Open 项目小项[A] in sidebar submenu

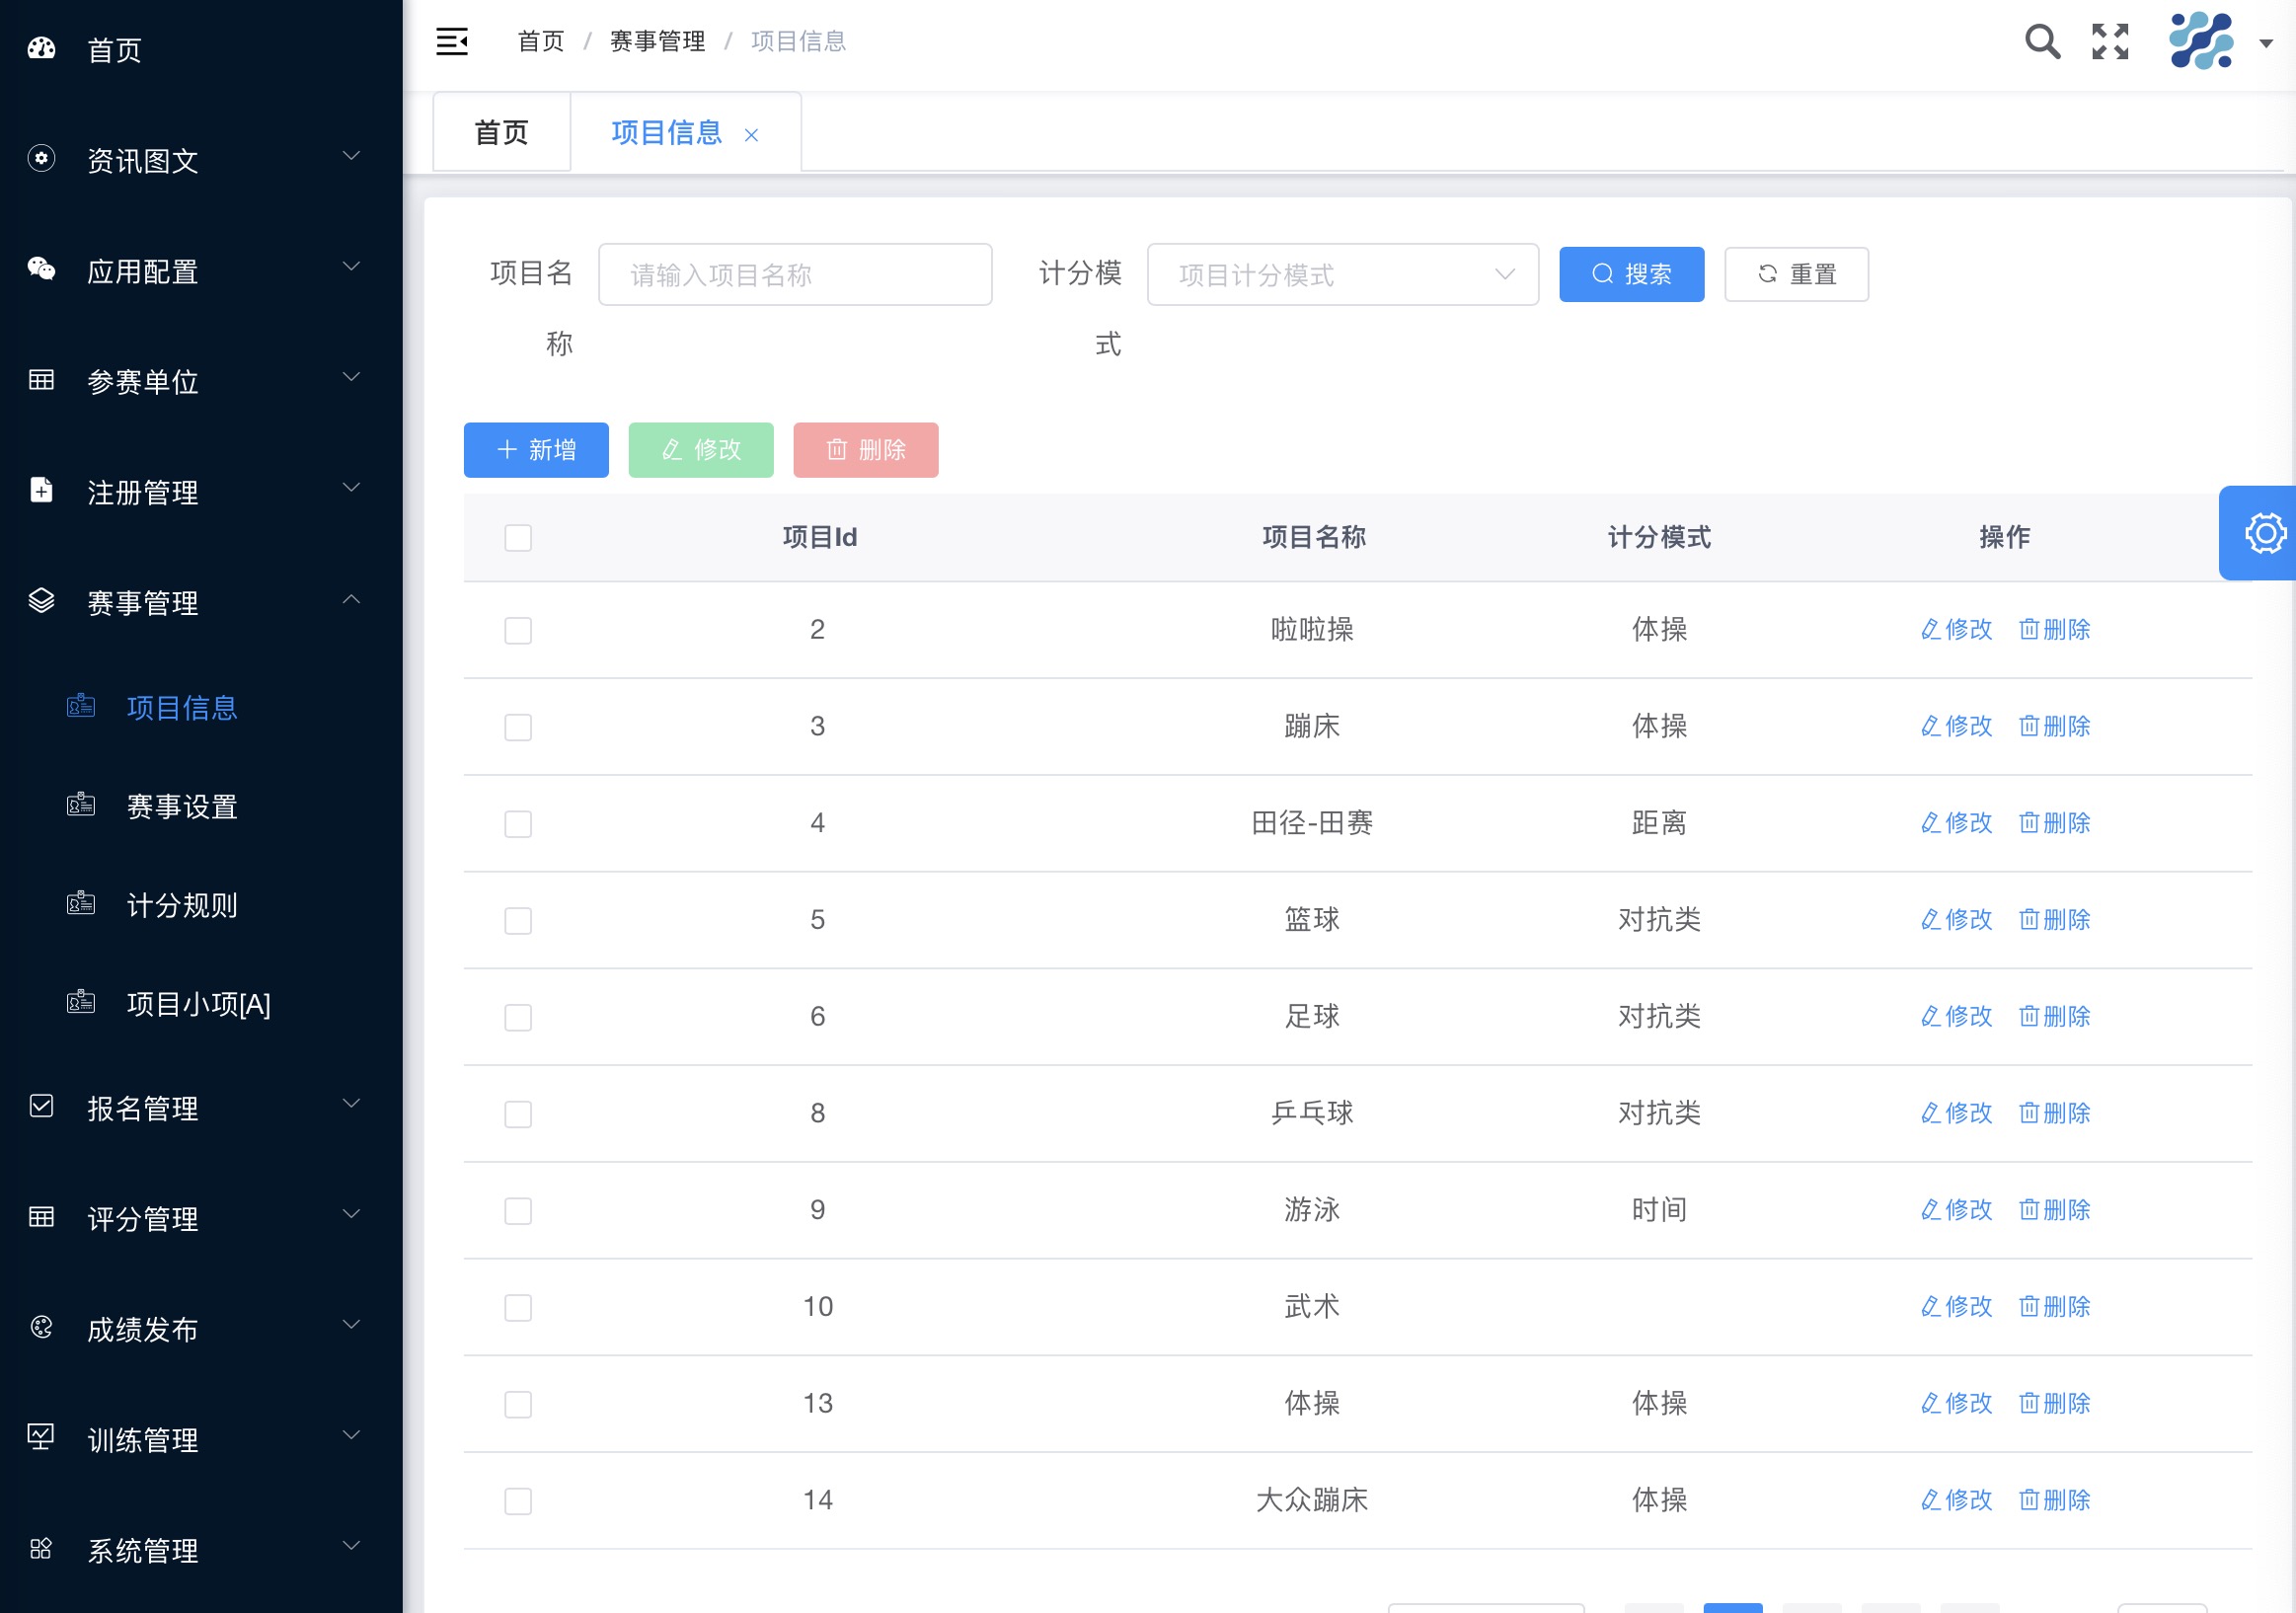(x=199, y=1004)
